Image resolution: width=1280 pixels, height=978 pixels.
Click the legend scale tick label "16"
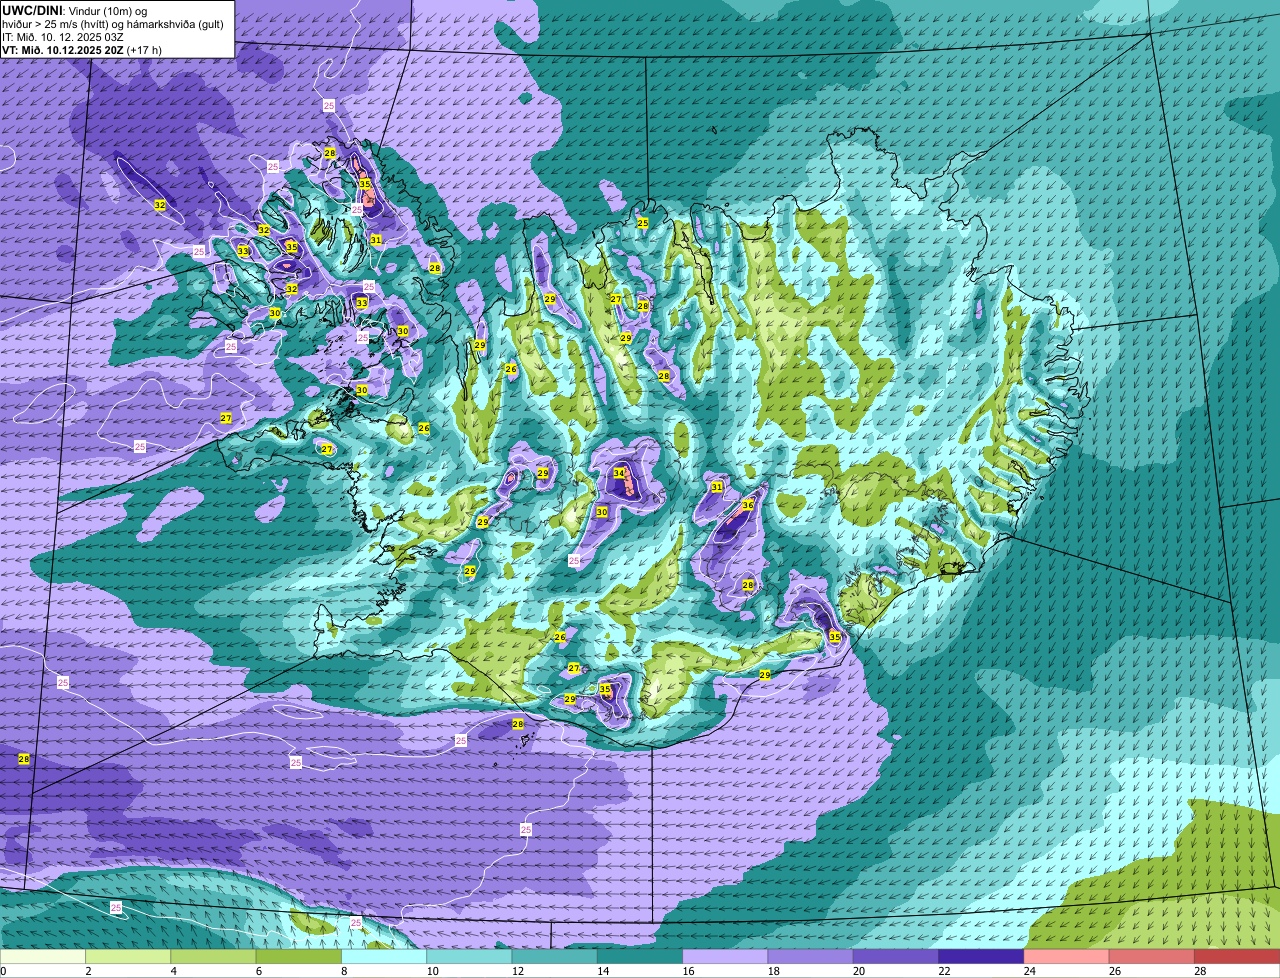click(x=688, y=971)
